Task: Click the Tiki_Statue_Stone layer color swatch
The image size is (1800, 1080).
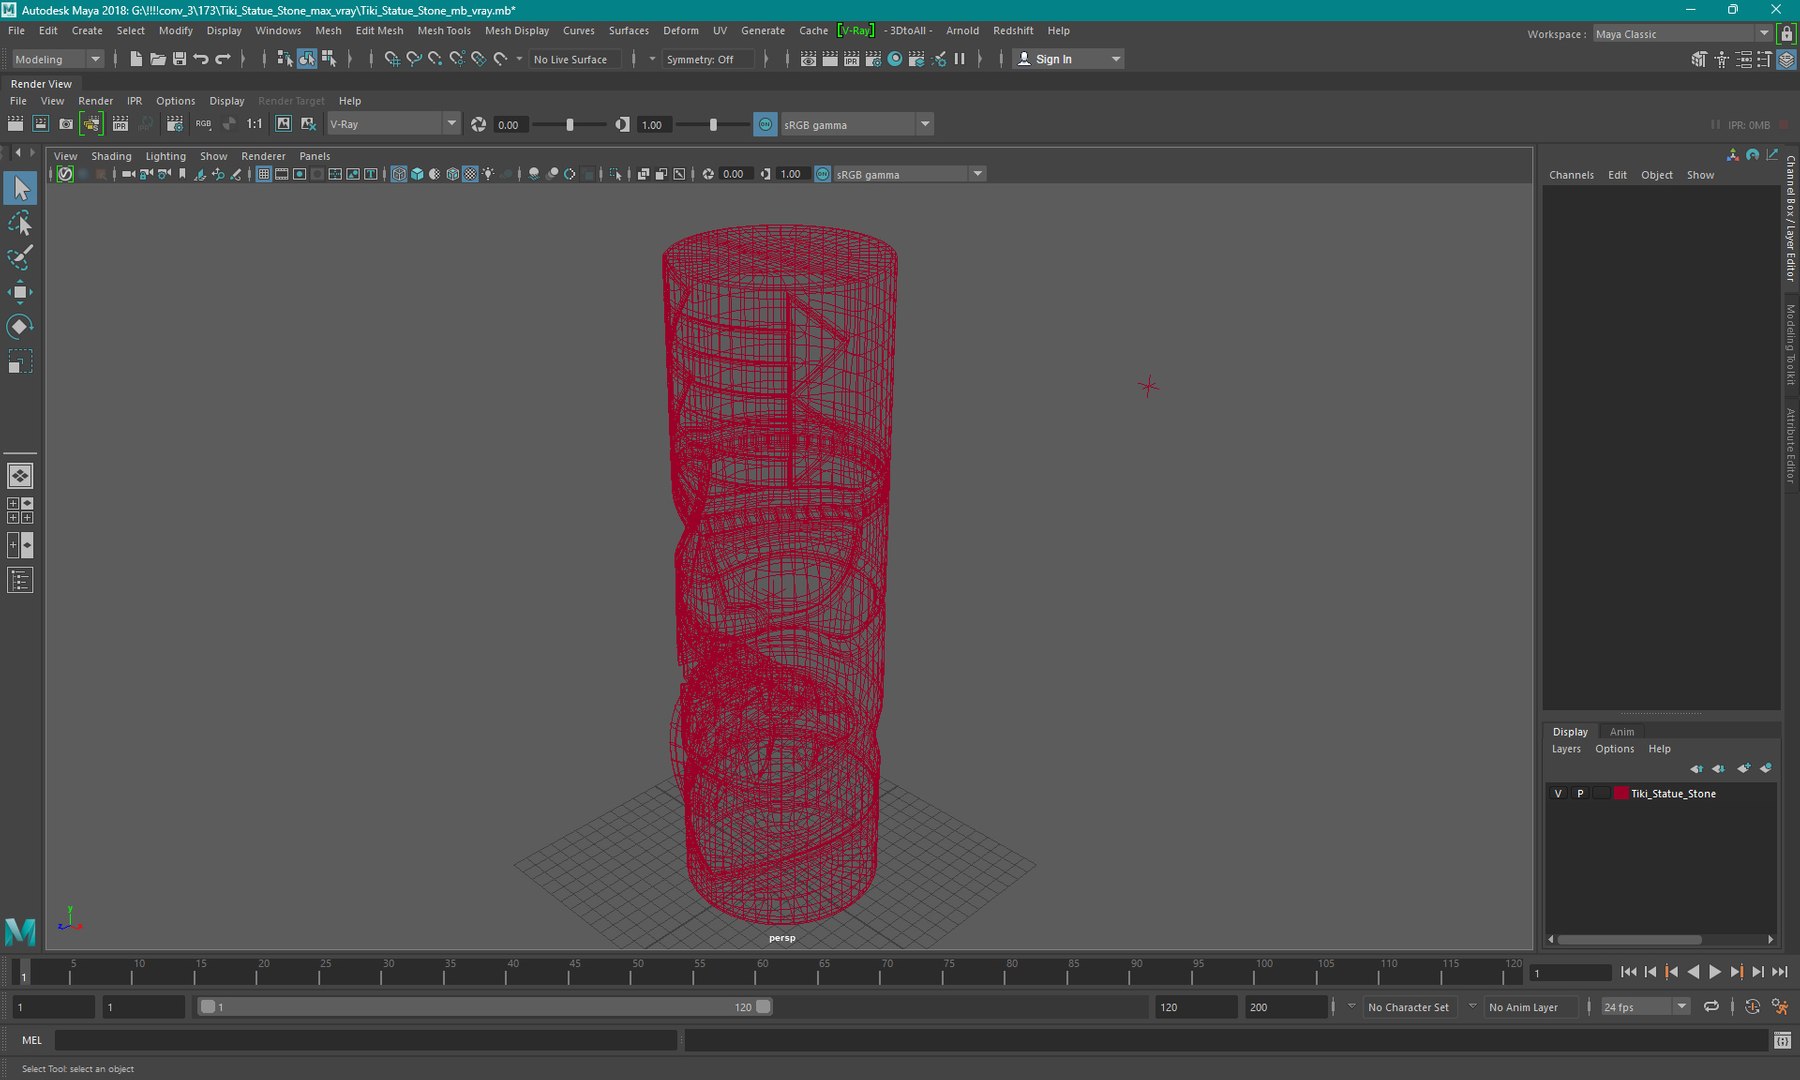Action: [x=1620, y=793]
